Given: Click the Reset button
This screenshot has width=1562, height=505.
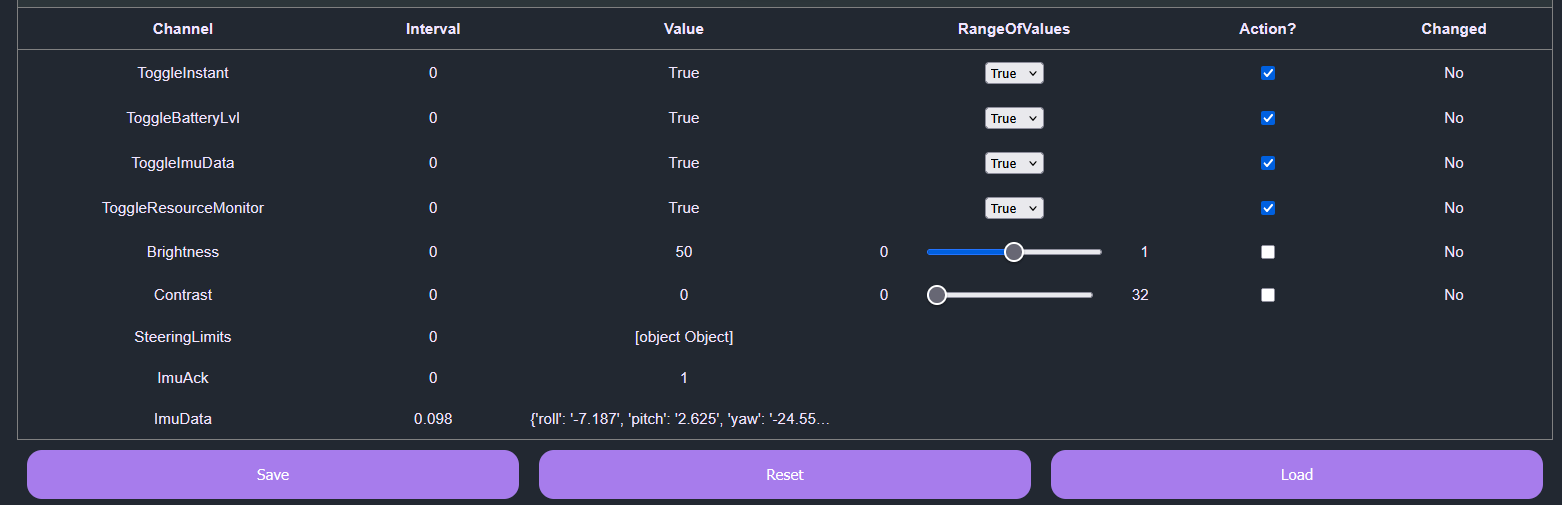Looking at the screenshot, I should tap(784, 475).
